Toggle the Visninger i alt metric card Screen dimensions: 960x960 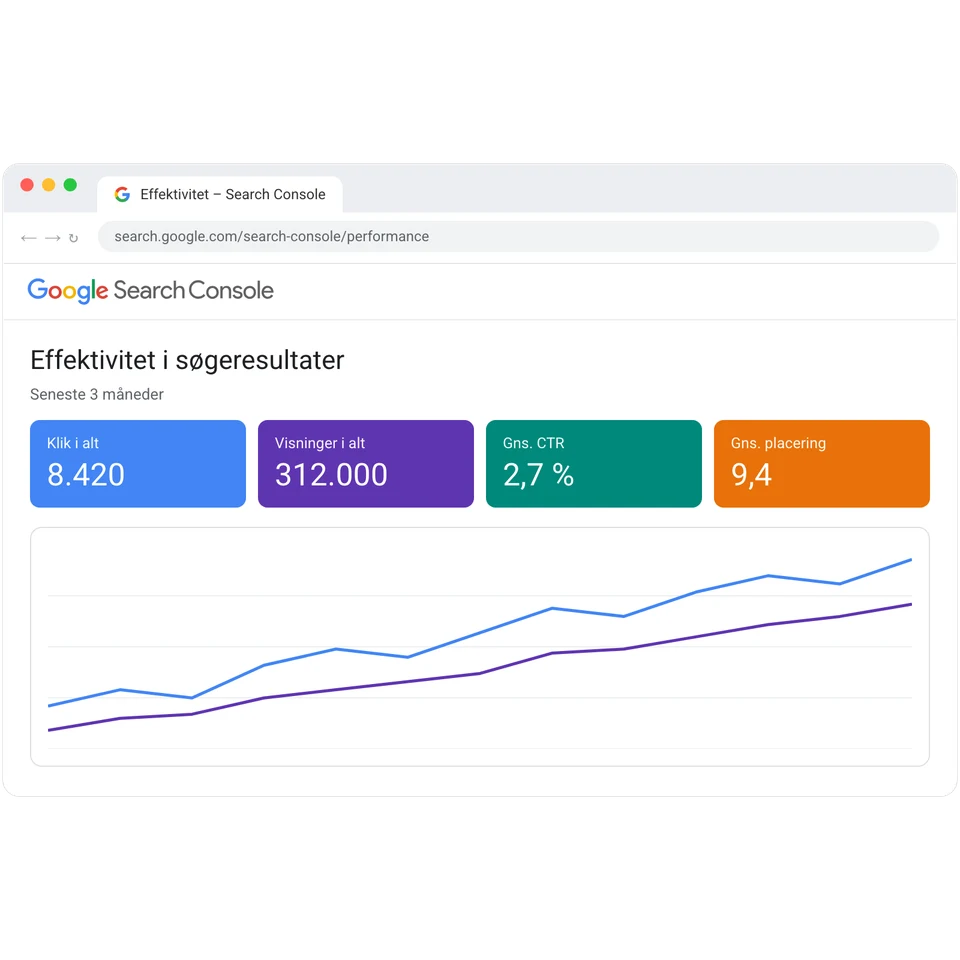click(x=366, y=463)
